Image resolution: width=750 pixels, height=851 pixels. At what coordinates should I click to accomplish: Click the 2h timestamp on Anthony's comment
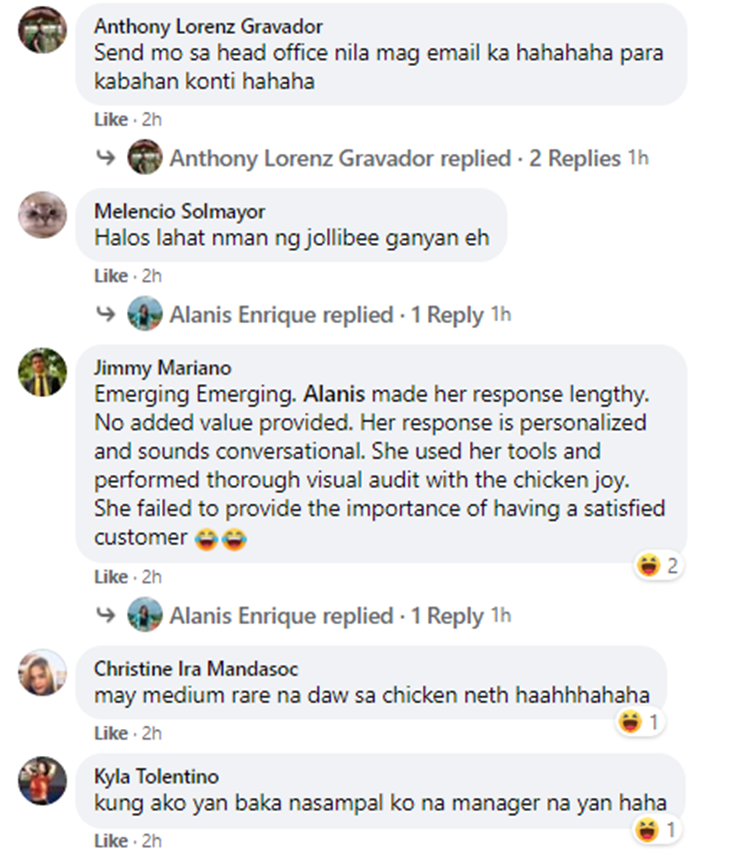(x=152, y=120)
